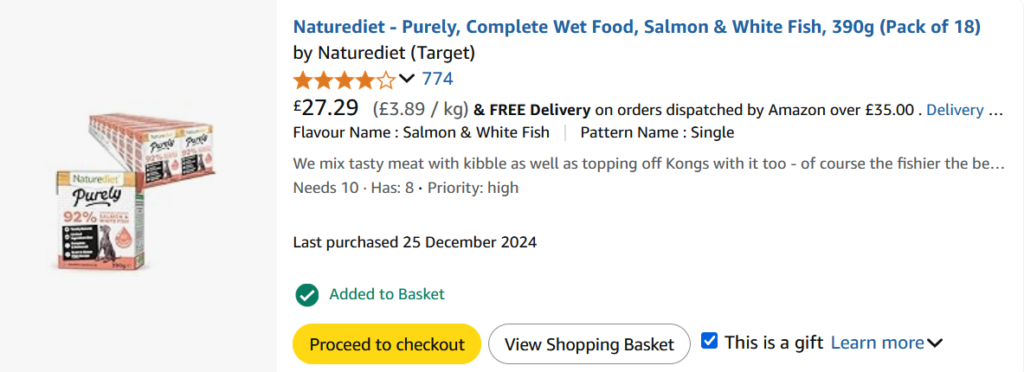The height and width of the screenshot is (372, 1024).
Task: Click the Last purchased 25 December 2024 text
Action: (415, 243)
